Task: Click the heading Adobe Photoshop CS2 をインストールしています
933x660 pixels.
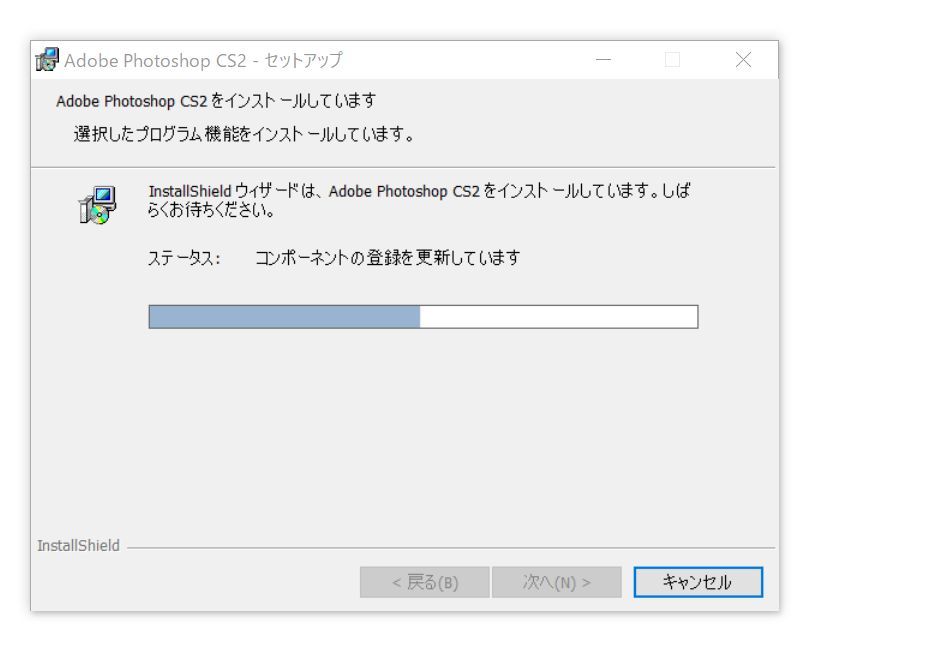Action: point(216,101)
